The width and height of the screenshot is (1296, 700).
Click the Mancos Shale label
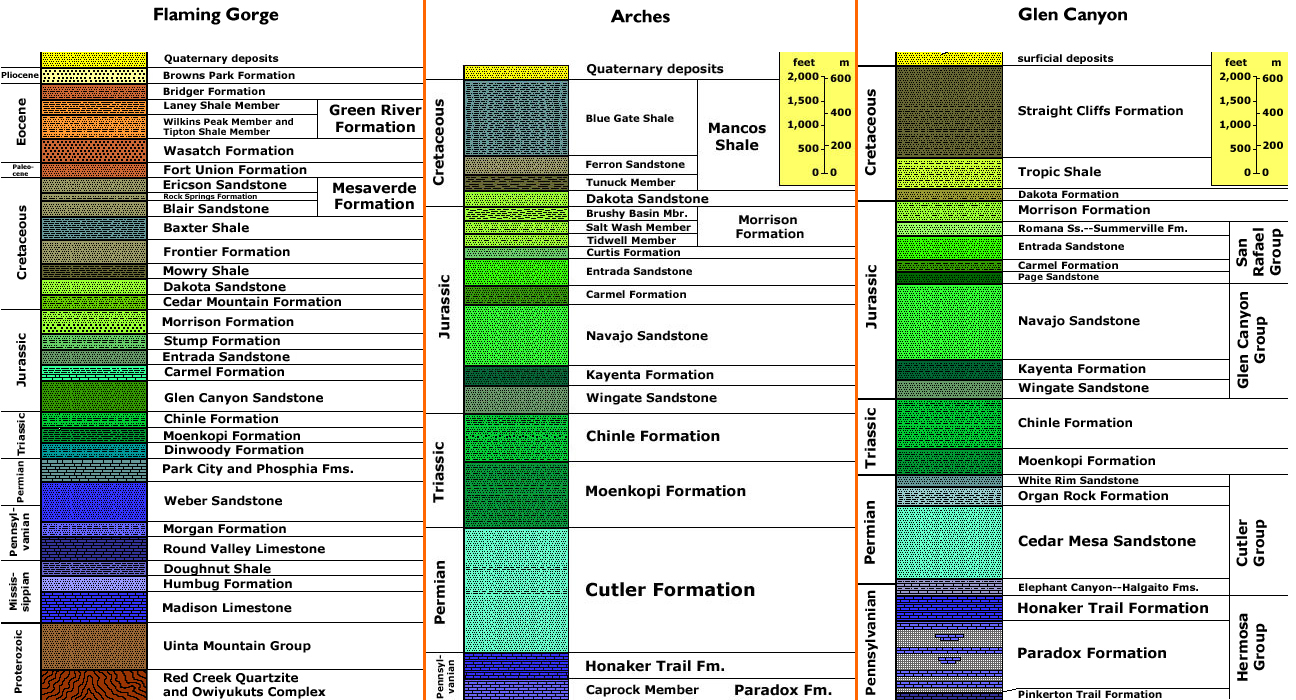[737, 136]
